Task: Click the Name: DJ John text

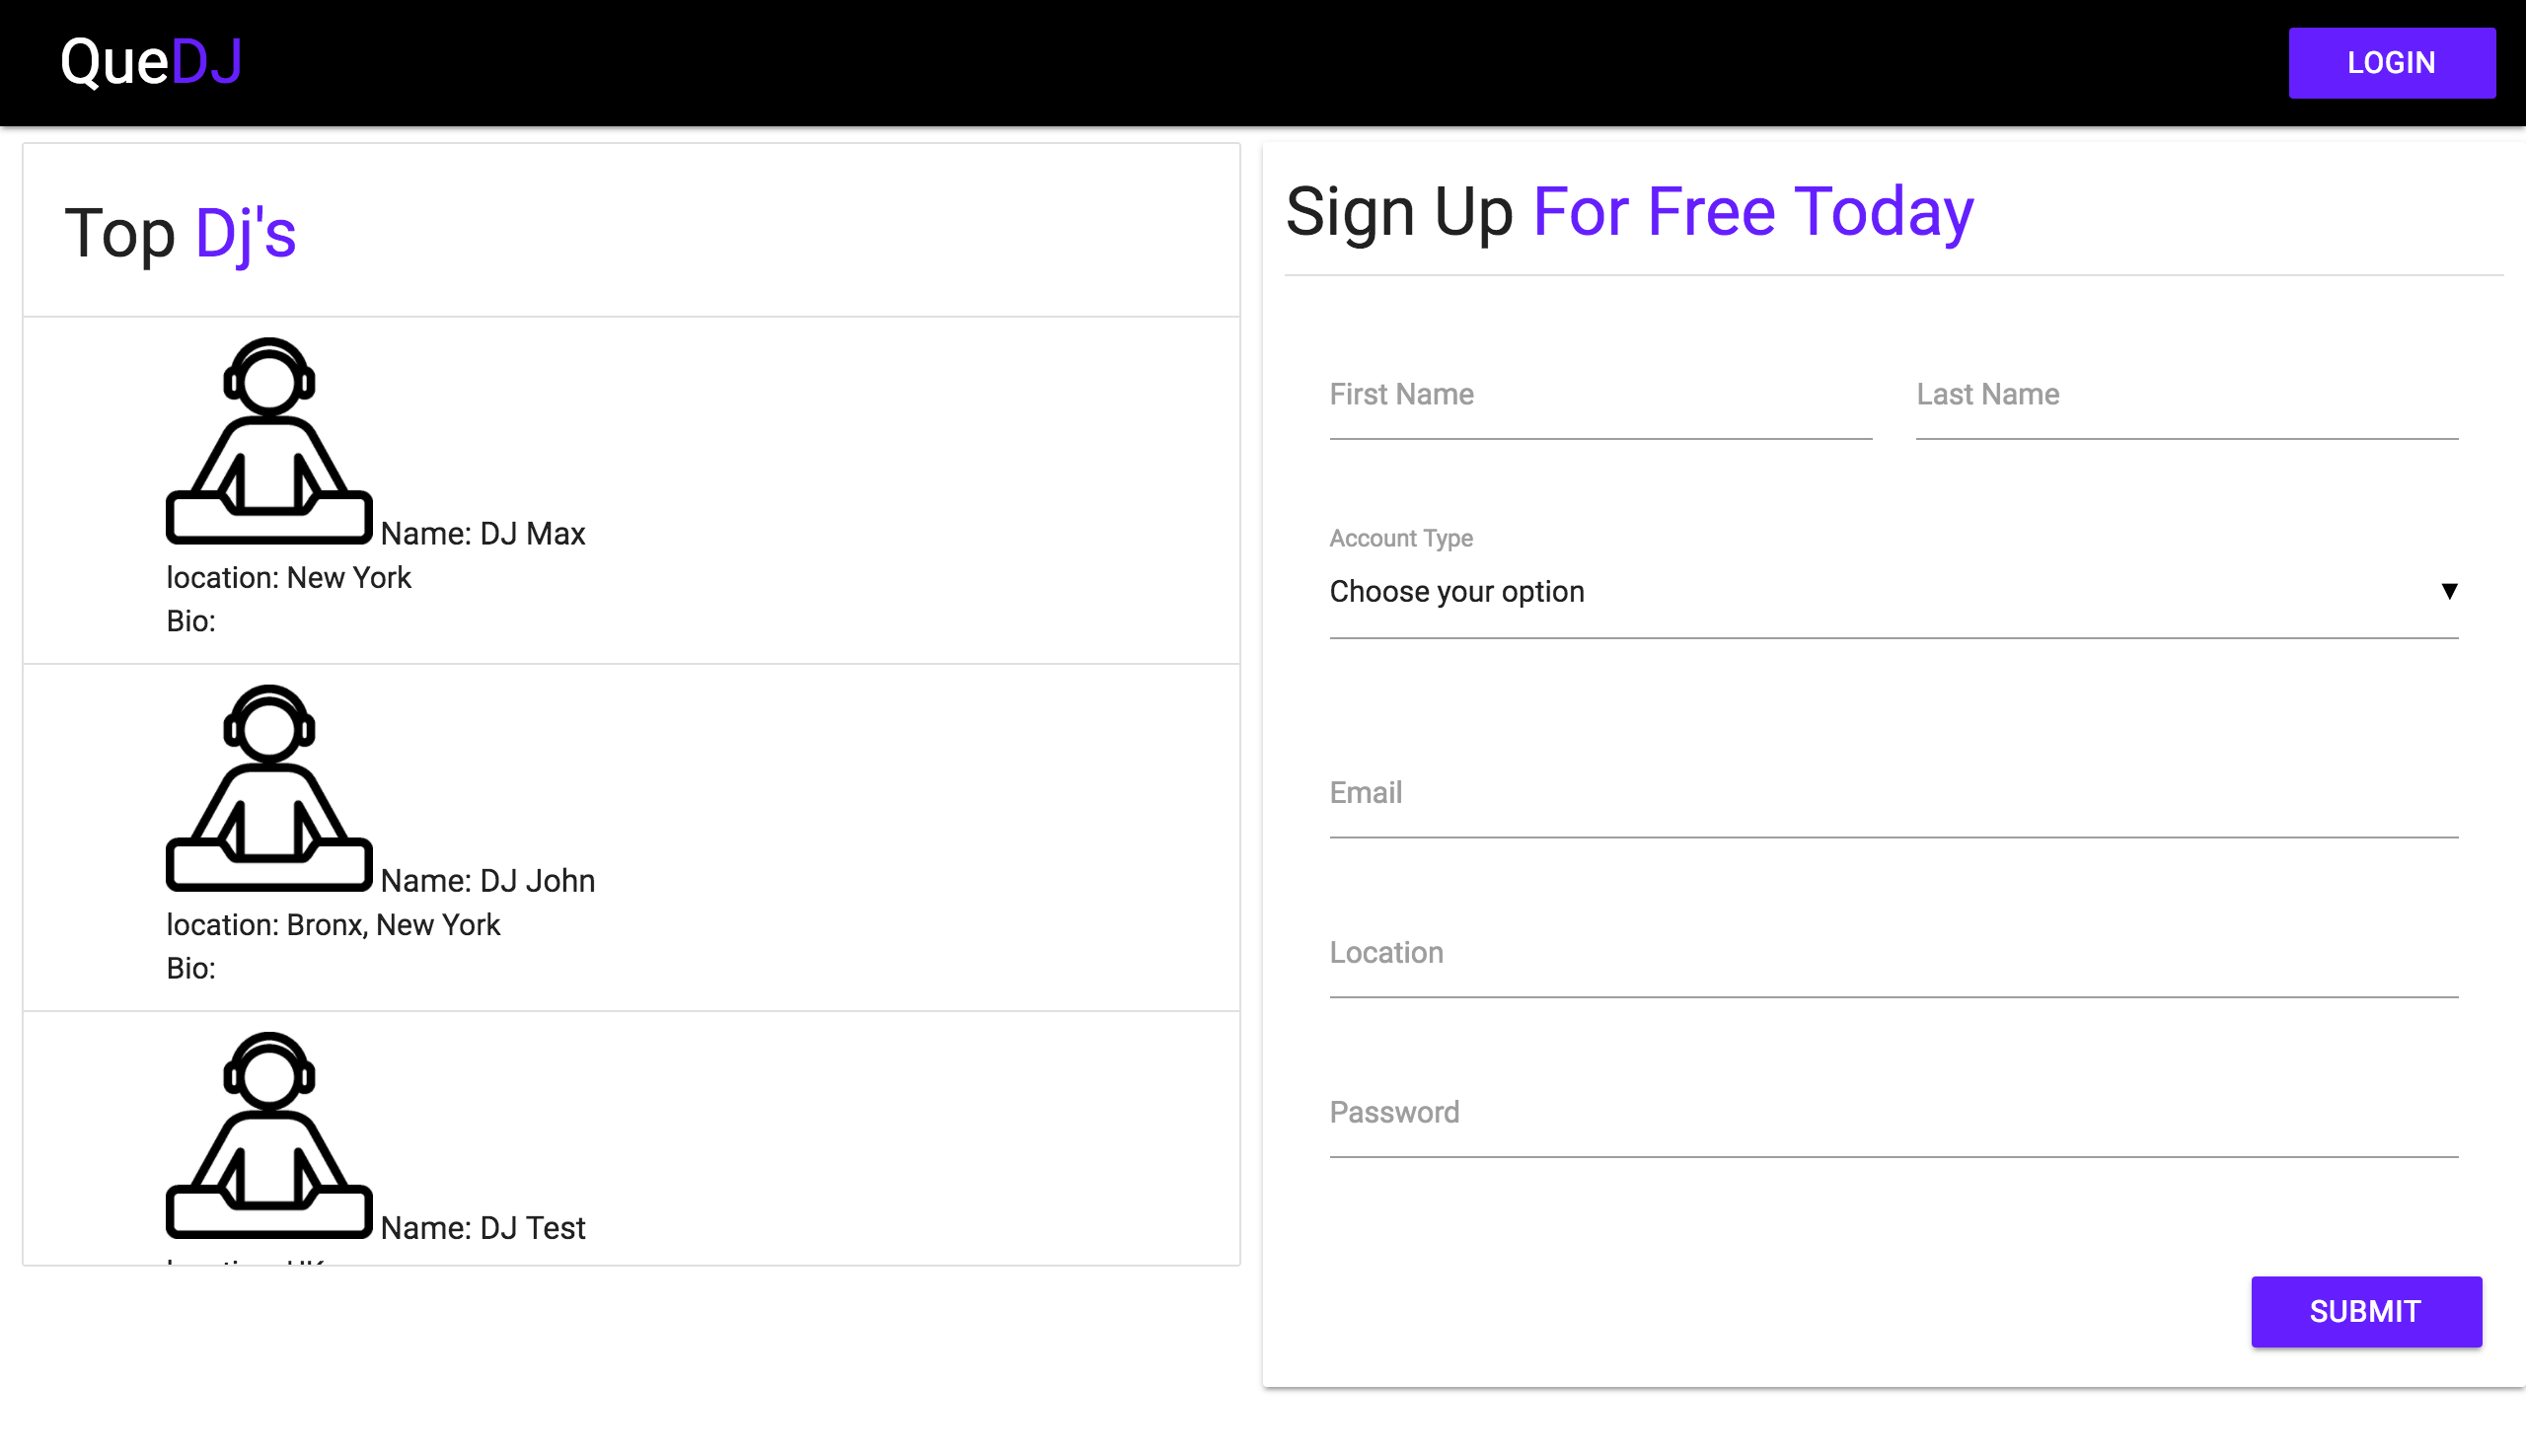Action: (x=487, y=880)
